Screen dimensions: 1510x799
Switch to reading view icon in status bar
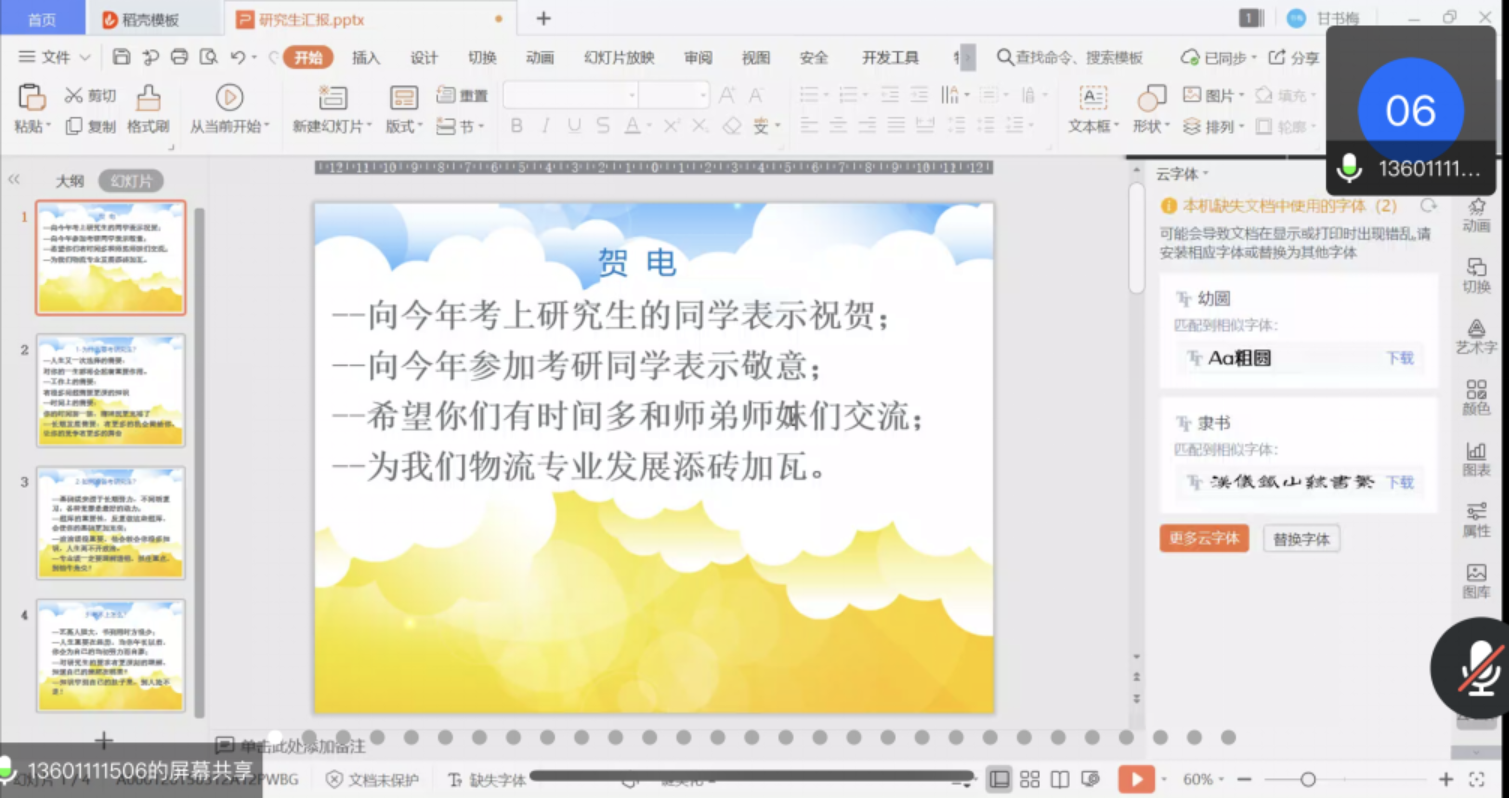(x=1060, y=779)
